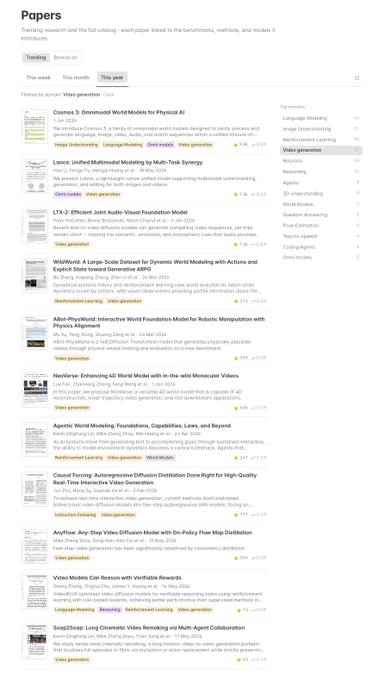This screenshot has height=680, width=372.
Task: Clear the Video generation domain filter
Action: (108, 95)
